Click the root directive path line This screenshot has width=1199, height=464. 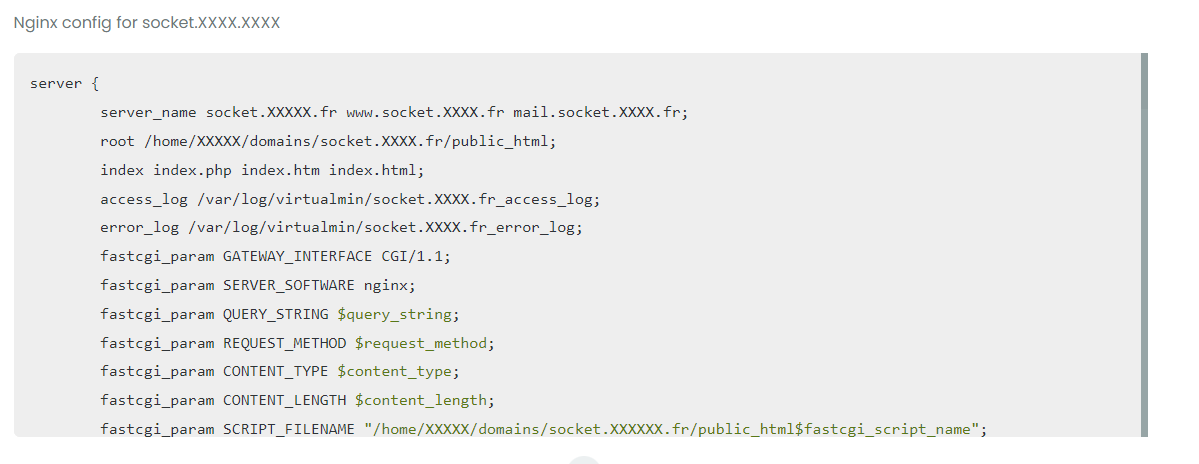tap(328, 141)
